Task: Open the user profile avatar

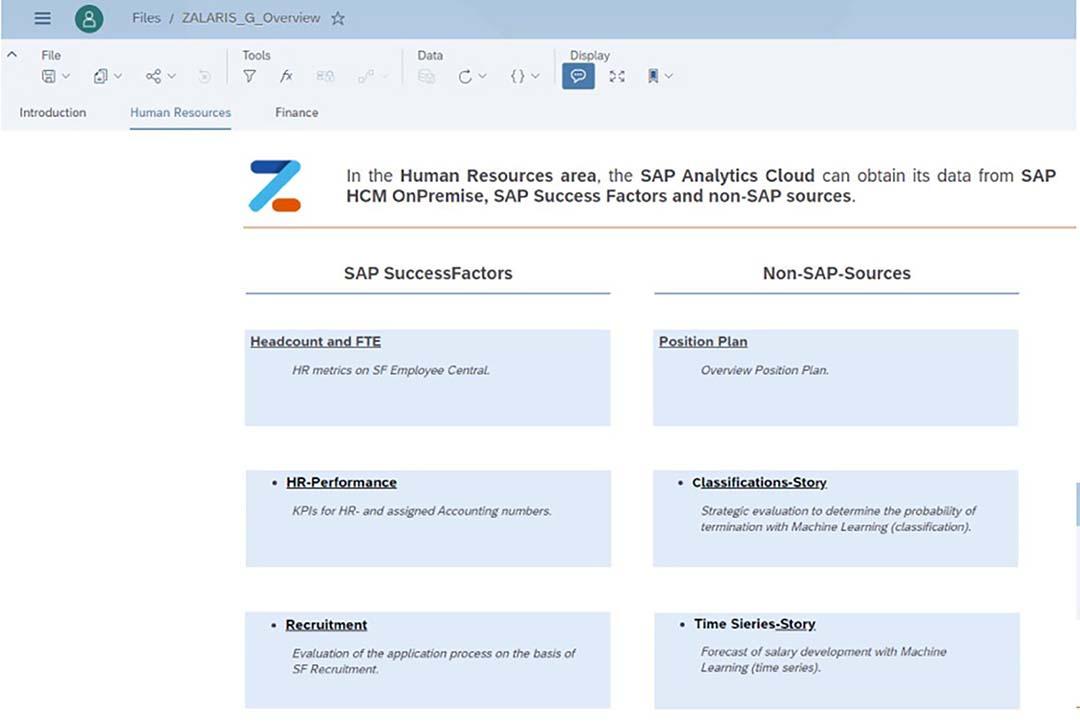Action: tap(89, 19)
